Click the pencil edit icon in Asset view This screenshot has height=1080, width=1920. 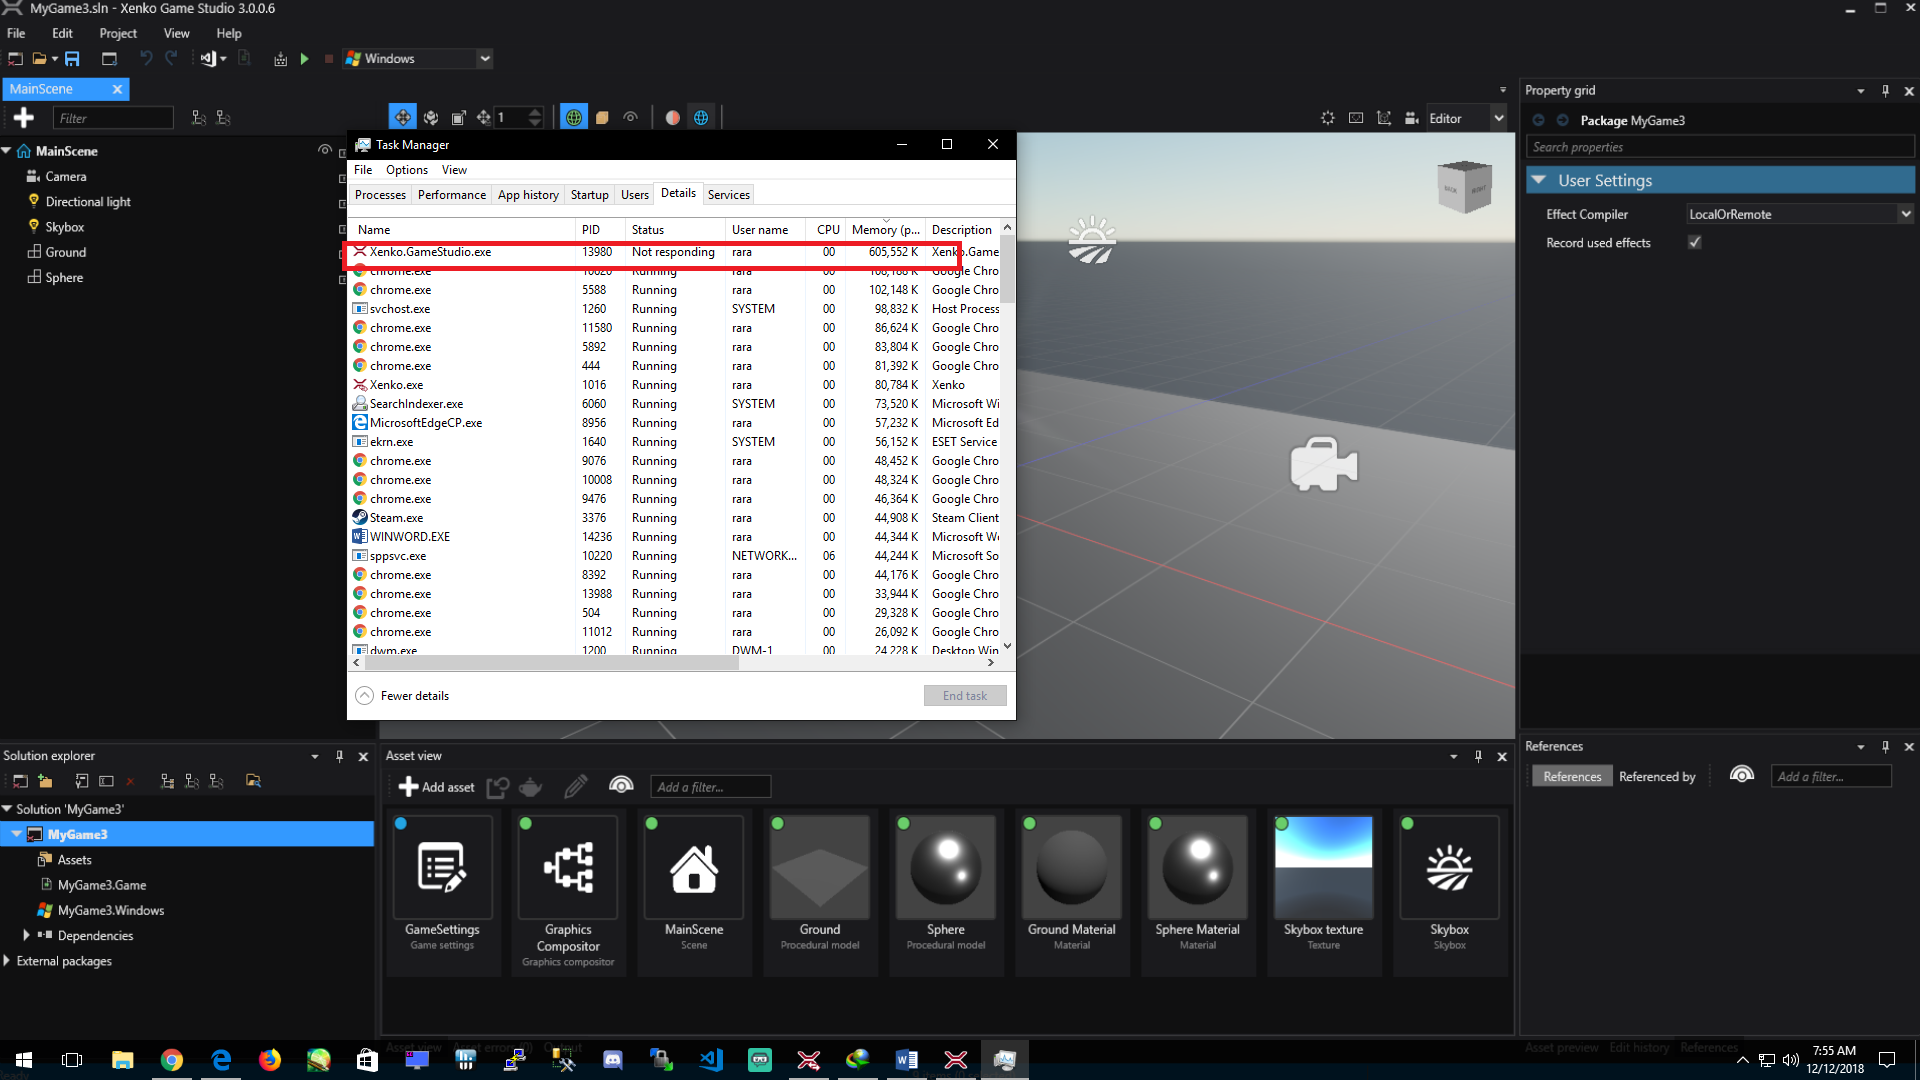pyautogui.click(x=575, y=787)
